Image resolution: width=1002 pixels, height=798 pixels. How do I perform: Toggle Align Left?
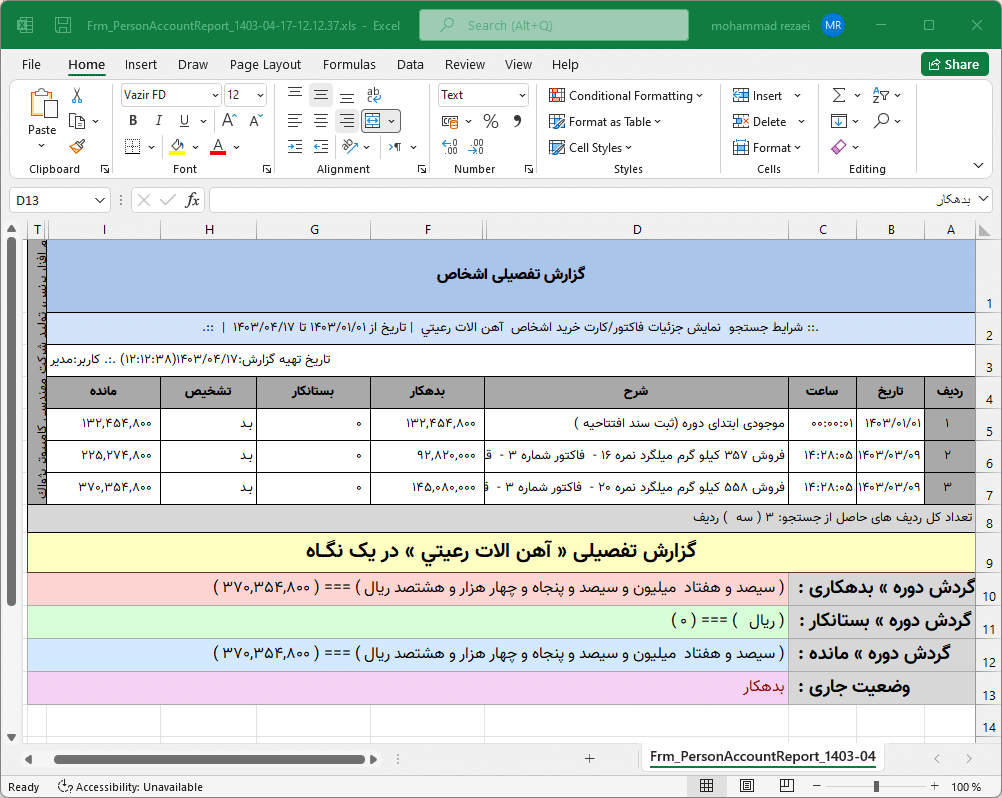pos(295,121)
